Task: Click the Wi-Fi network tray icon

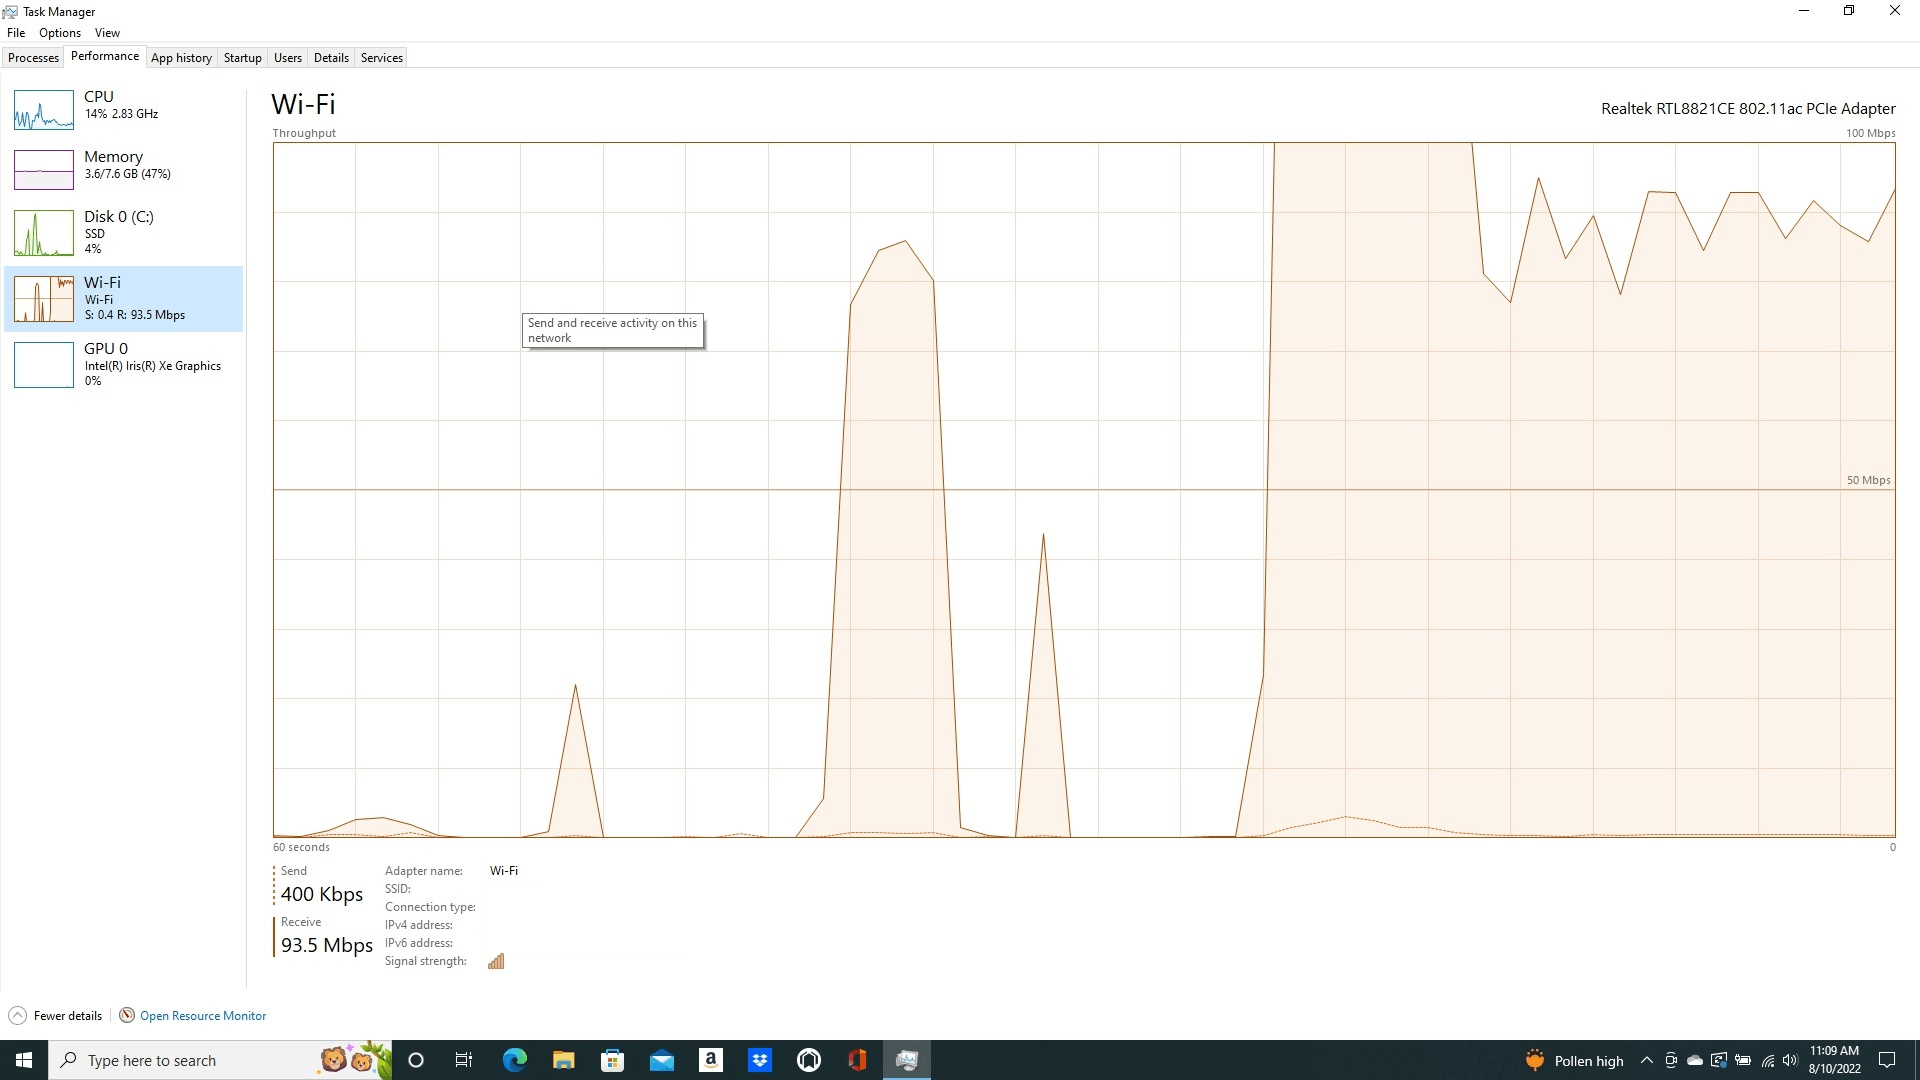Action: [x=1768, y=1060]
